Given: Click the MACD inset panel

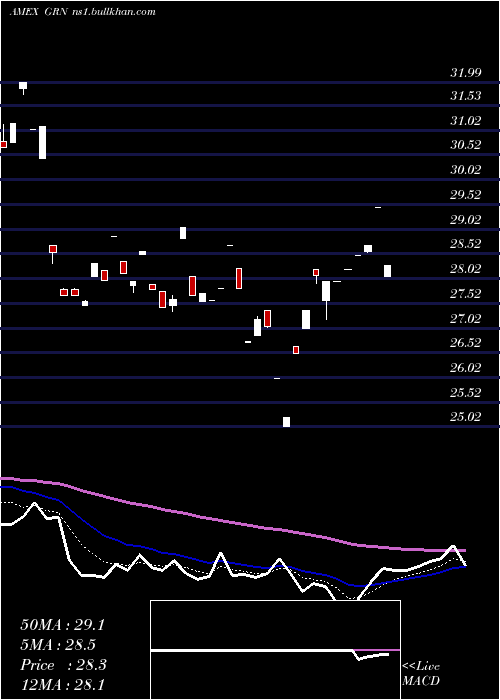Looking at the screenshot, I should 275,650.
